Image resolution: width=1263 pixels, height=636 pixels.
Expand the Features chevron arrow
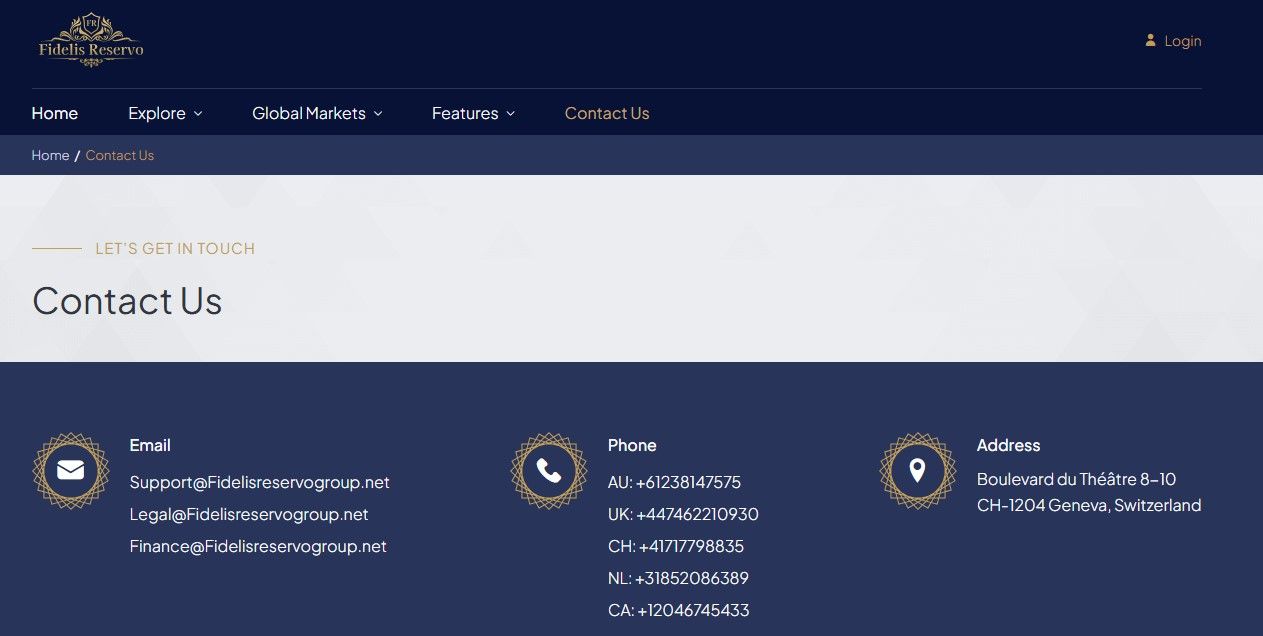click(x=510, y=114)
